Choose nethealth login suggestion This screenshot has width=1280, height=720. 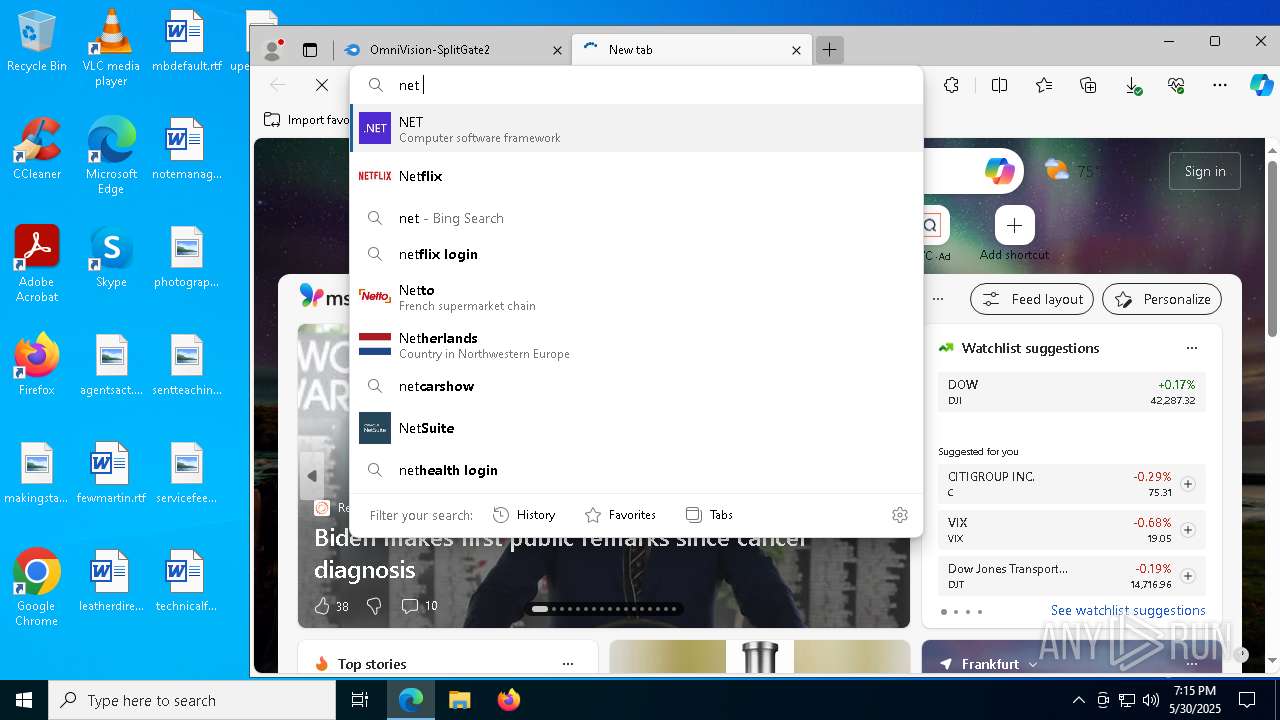pyautogui.click(x=636, y=470)
